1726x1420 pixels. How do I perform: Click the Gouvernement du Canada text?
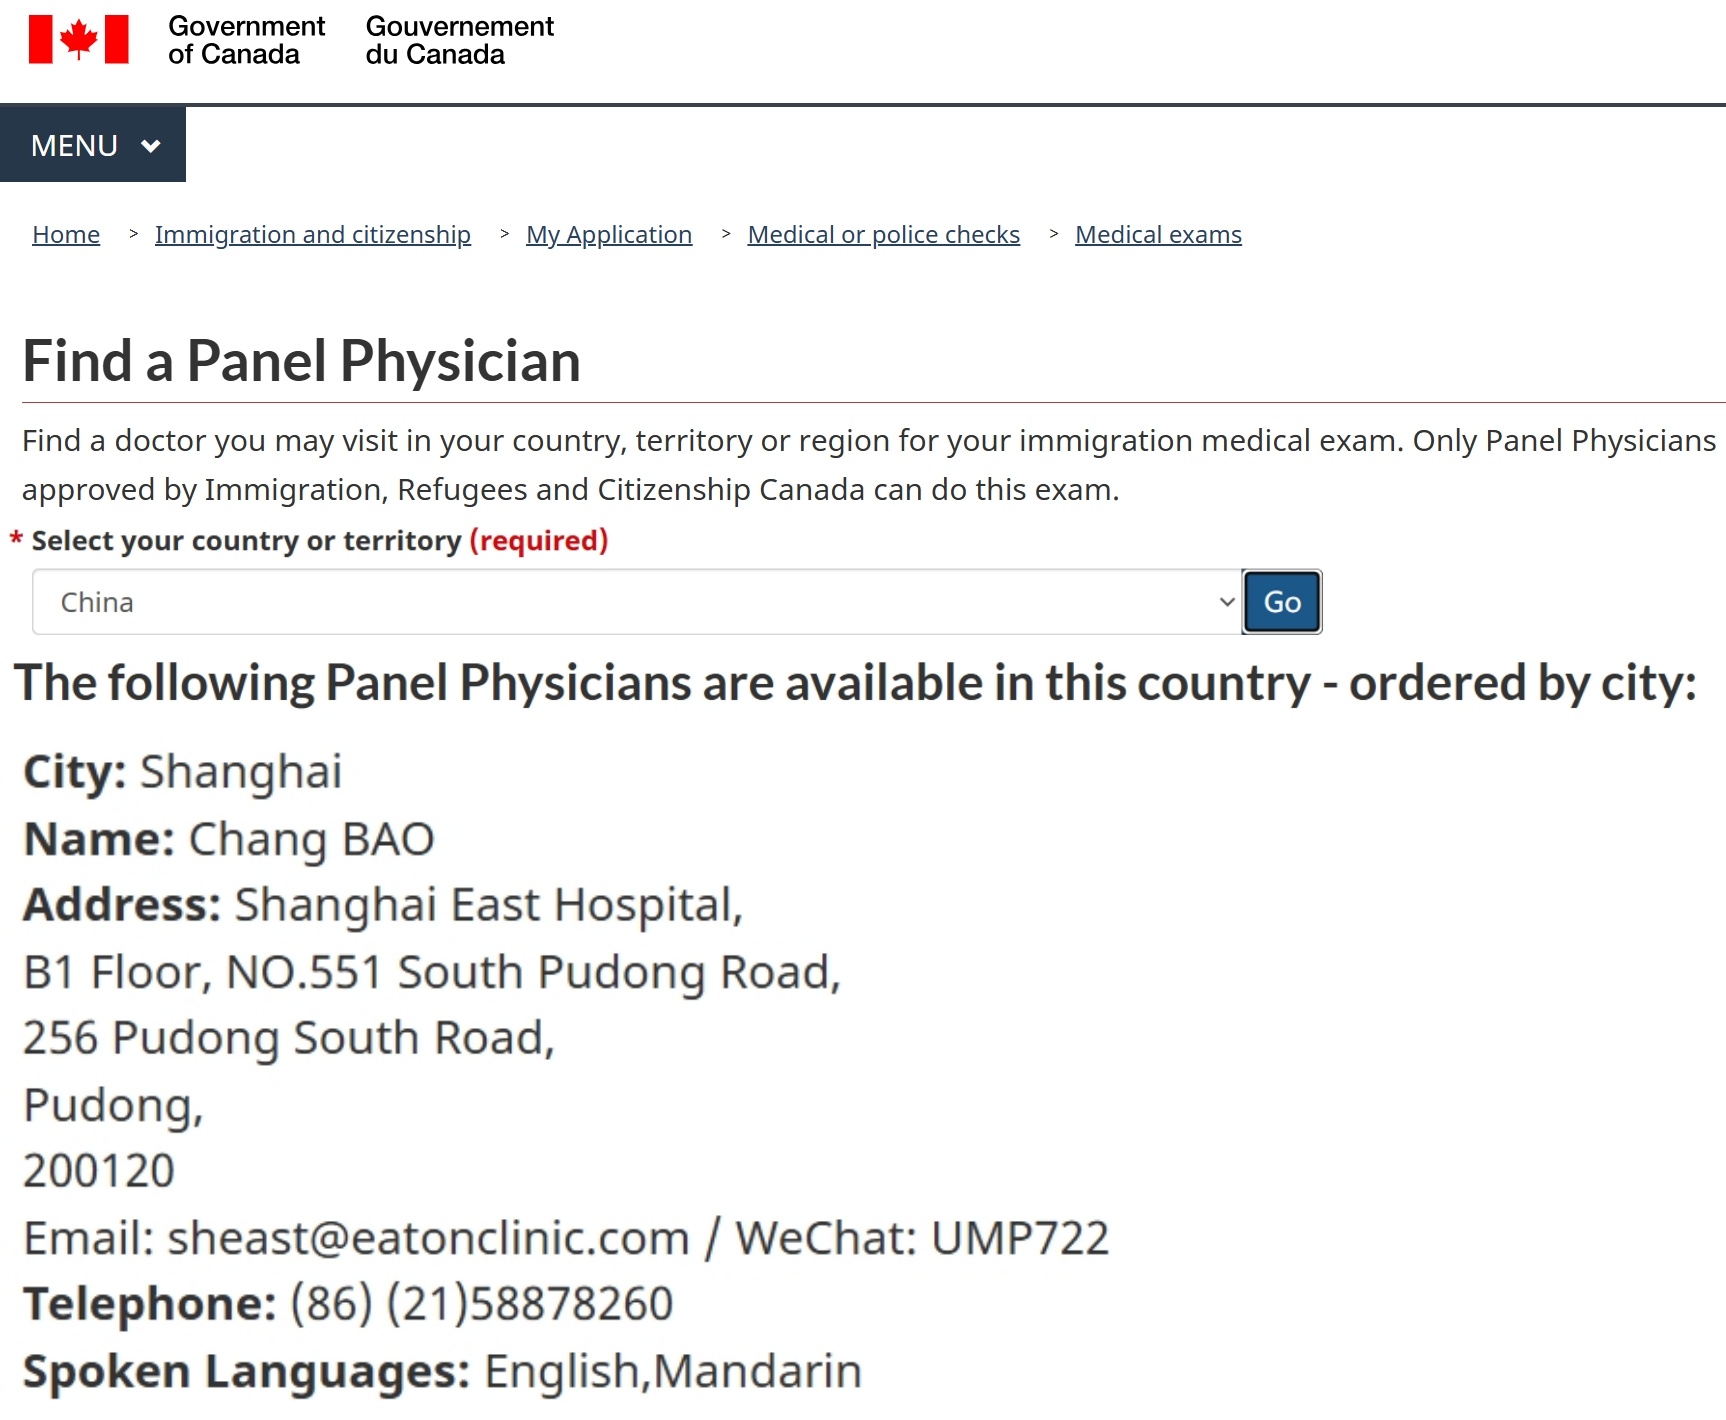[x=459, y=40]
